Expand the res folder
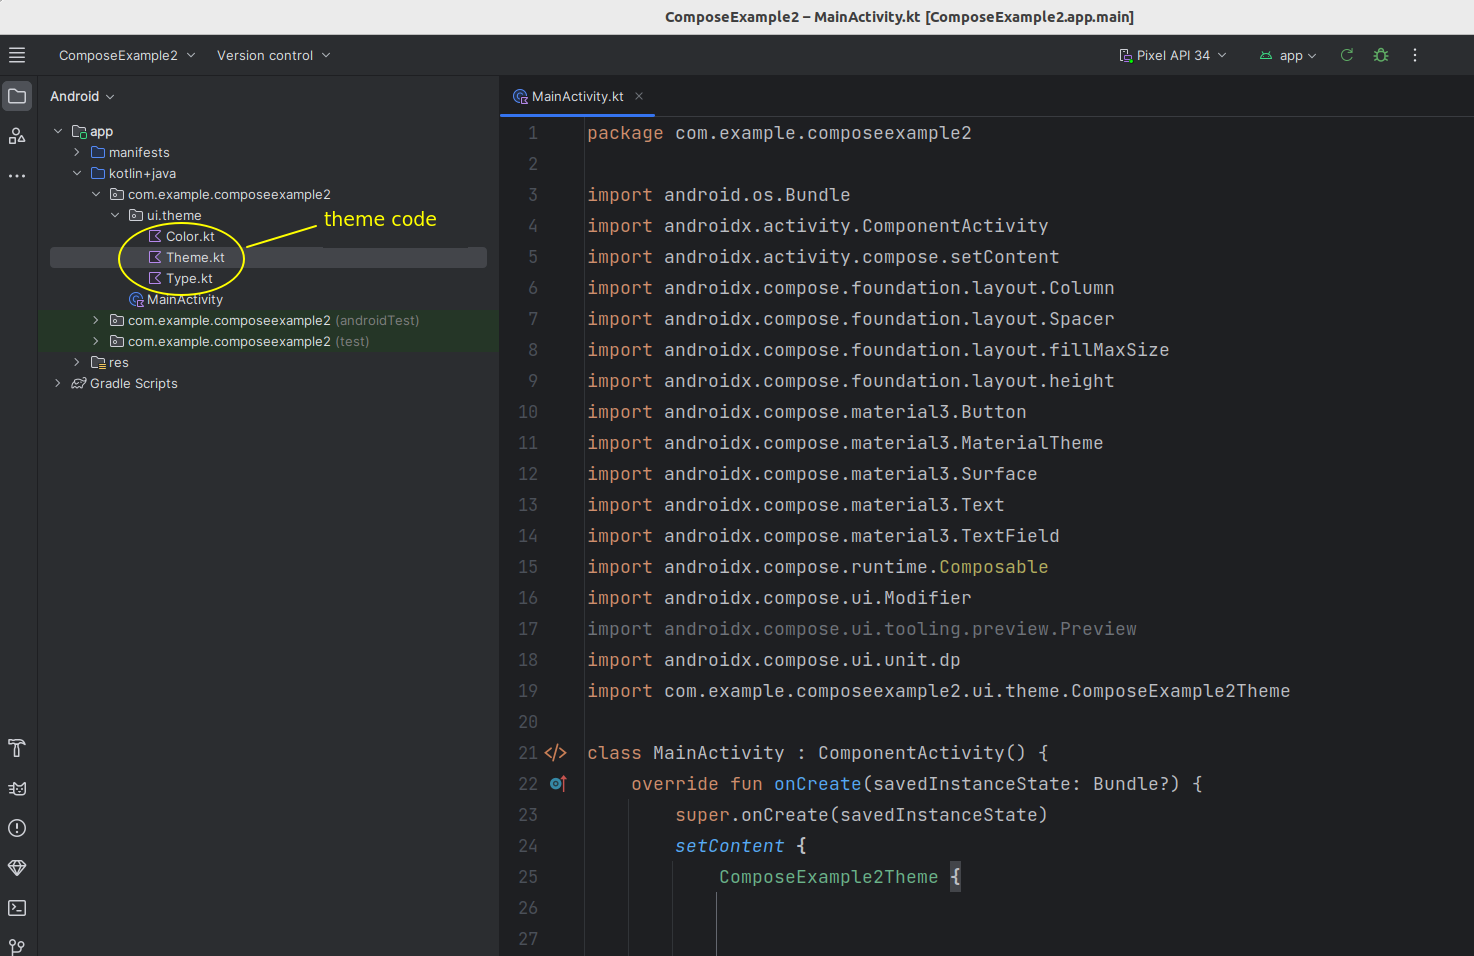Viewport: 1474px width, 956px height. click(77, 362)
